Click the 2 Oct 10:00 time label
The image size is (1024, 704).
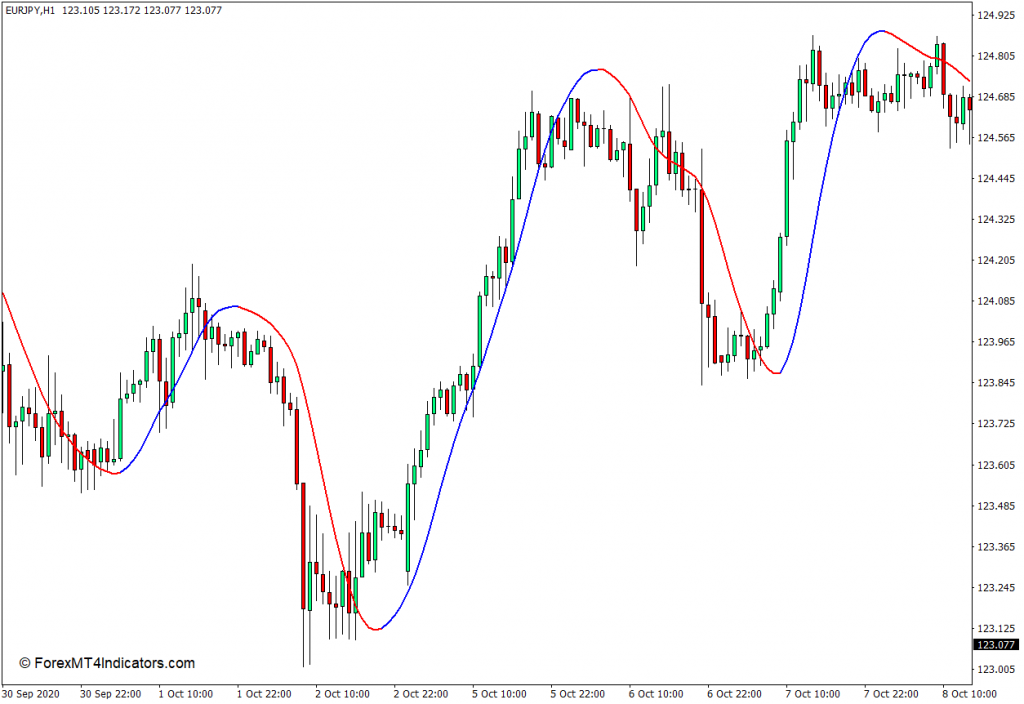click(x=342, y=694)
